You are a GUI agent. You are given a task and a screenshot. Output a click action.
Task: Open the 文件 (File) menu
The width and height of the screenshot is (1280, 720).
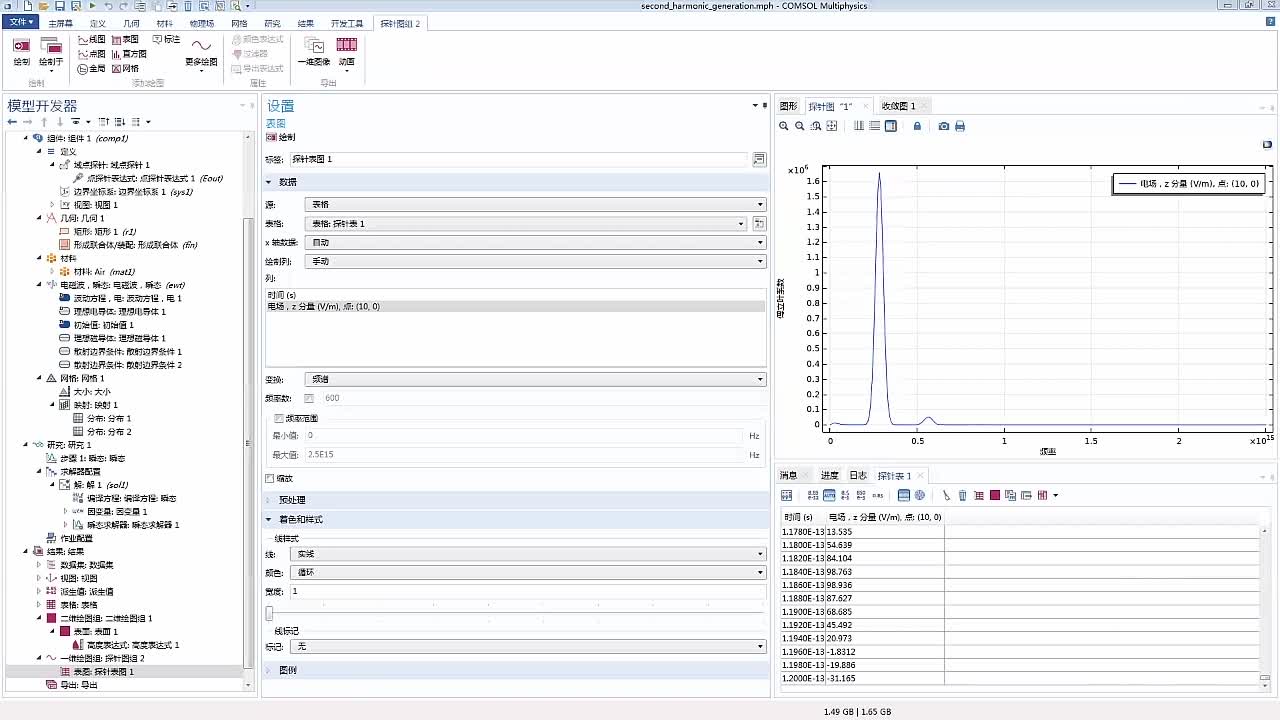click(x=20, y=22)
